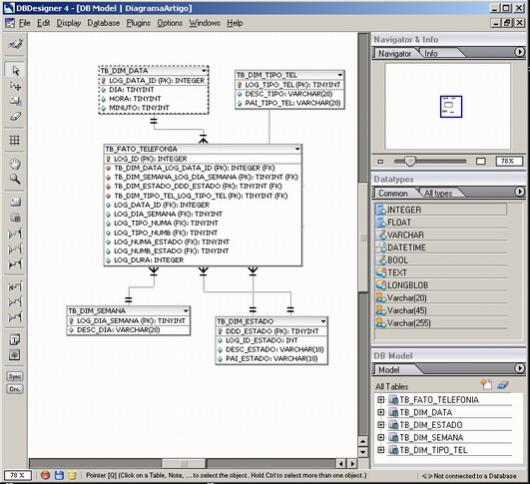Select the Hand pan tool
The image size is (530, 484).
pyautogui.click(x=15, y=164)
